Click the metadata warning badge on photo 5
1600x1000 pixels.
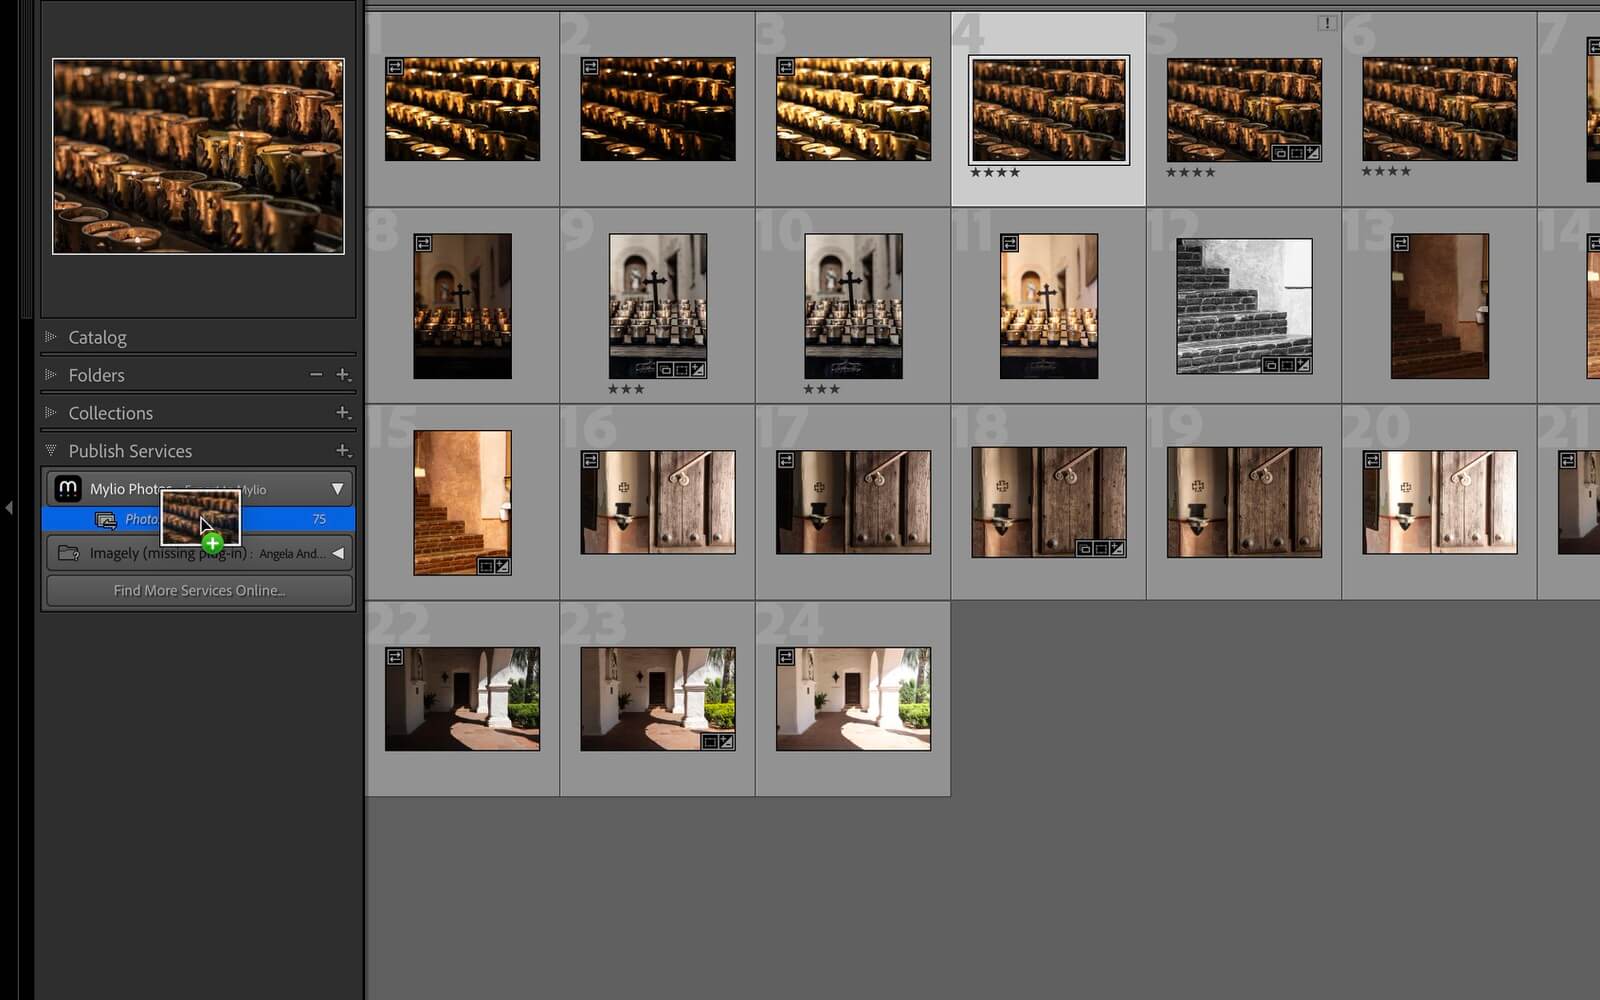tap(1326, 23)
